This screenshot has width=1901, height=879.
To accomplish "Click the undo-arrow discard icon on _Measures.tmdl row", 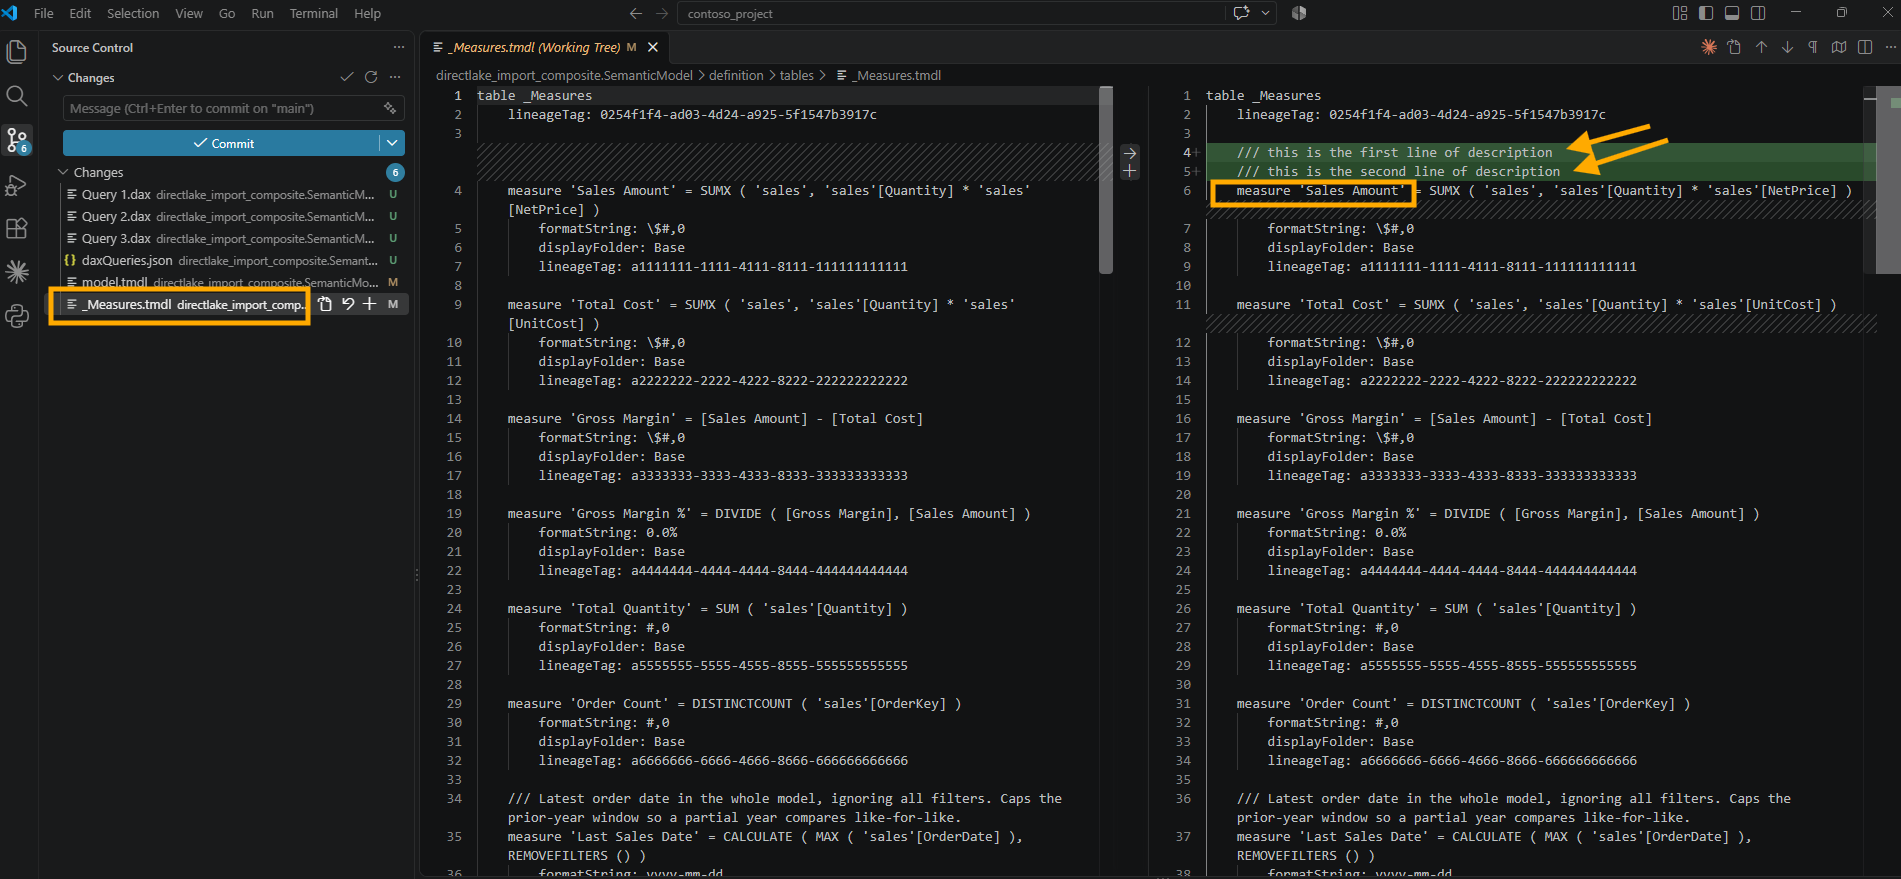I will pyautogui.click(x=348, y=304).
